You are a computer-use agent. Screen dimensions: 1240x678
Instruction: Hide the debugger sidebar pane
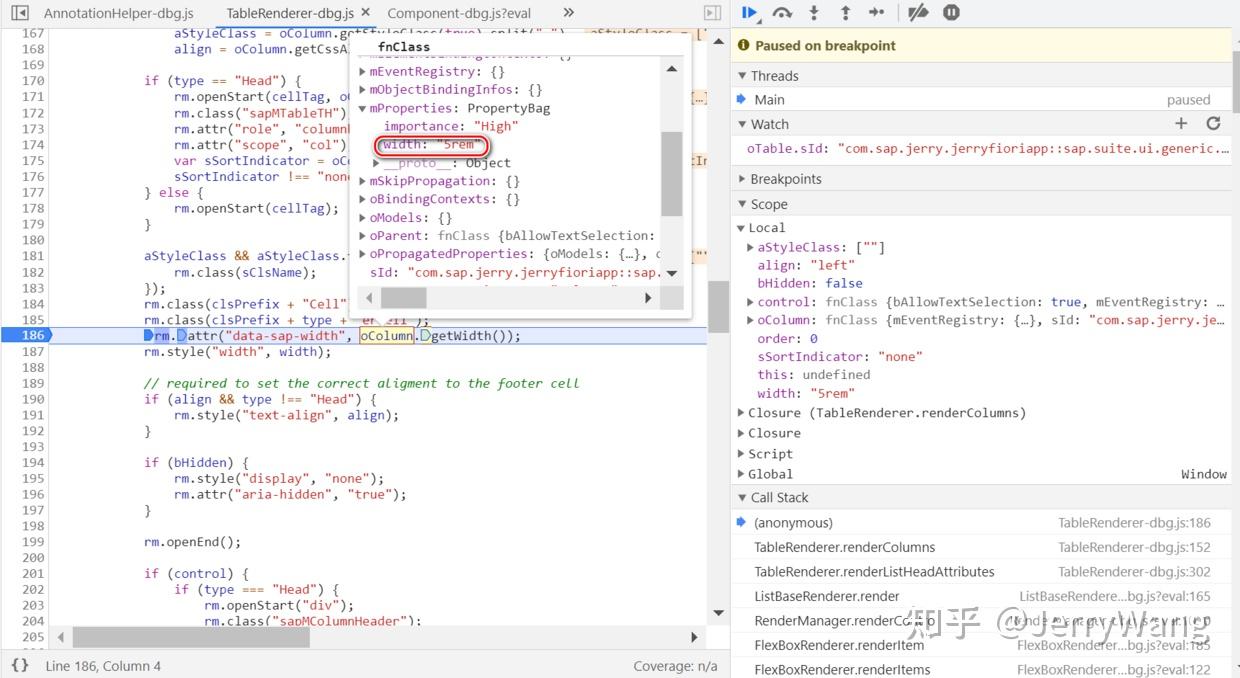tap(712, 13)
